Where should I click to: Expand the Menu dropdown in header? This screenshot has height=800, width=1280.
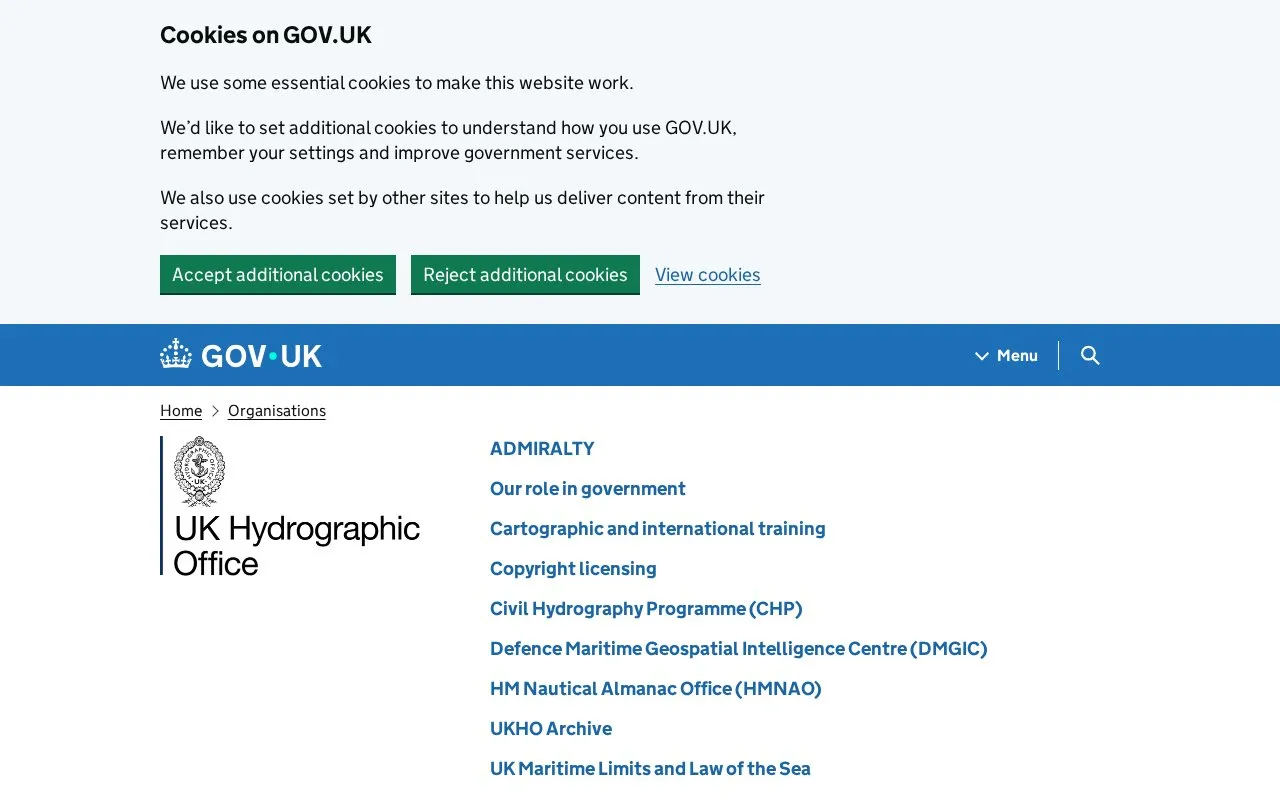[x=1007, y=355]
